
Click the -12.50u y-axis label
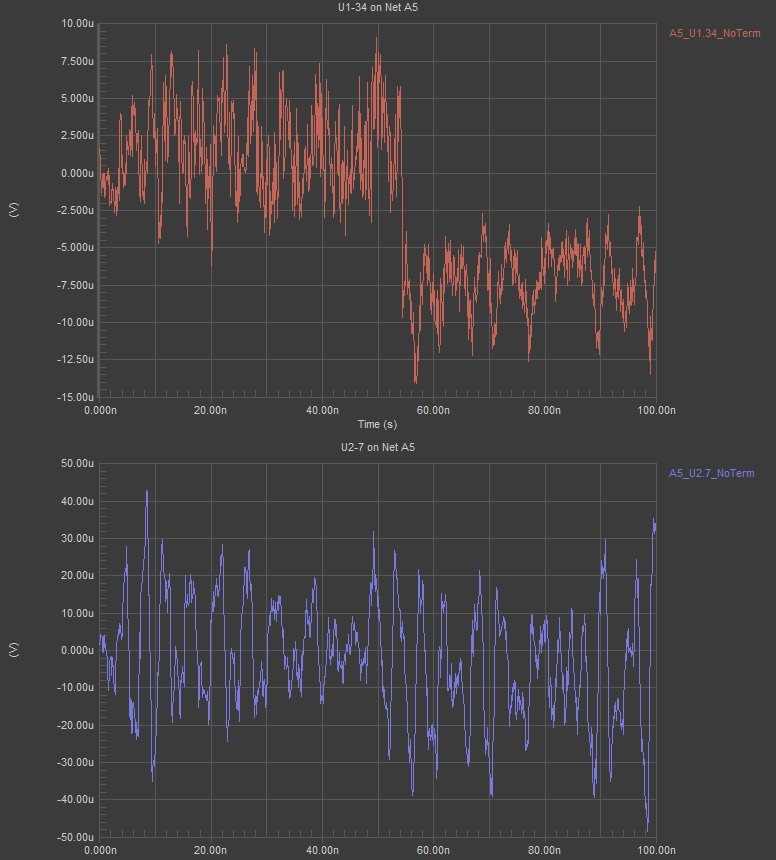pos(76,360)
